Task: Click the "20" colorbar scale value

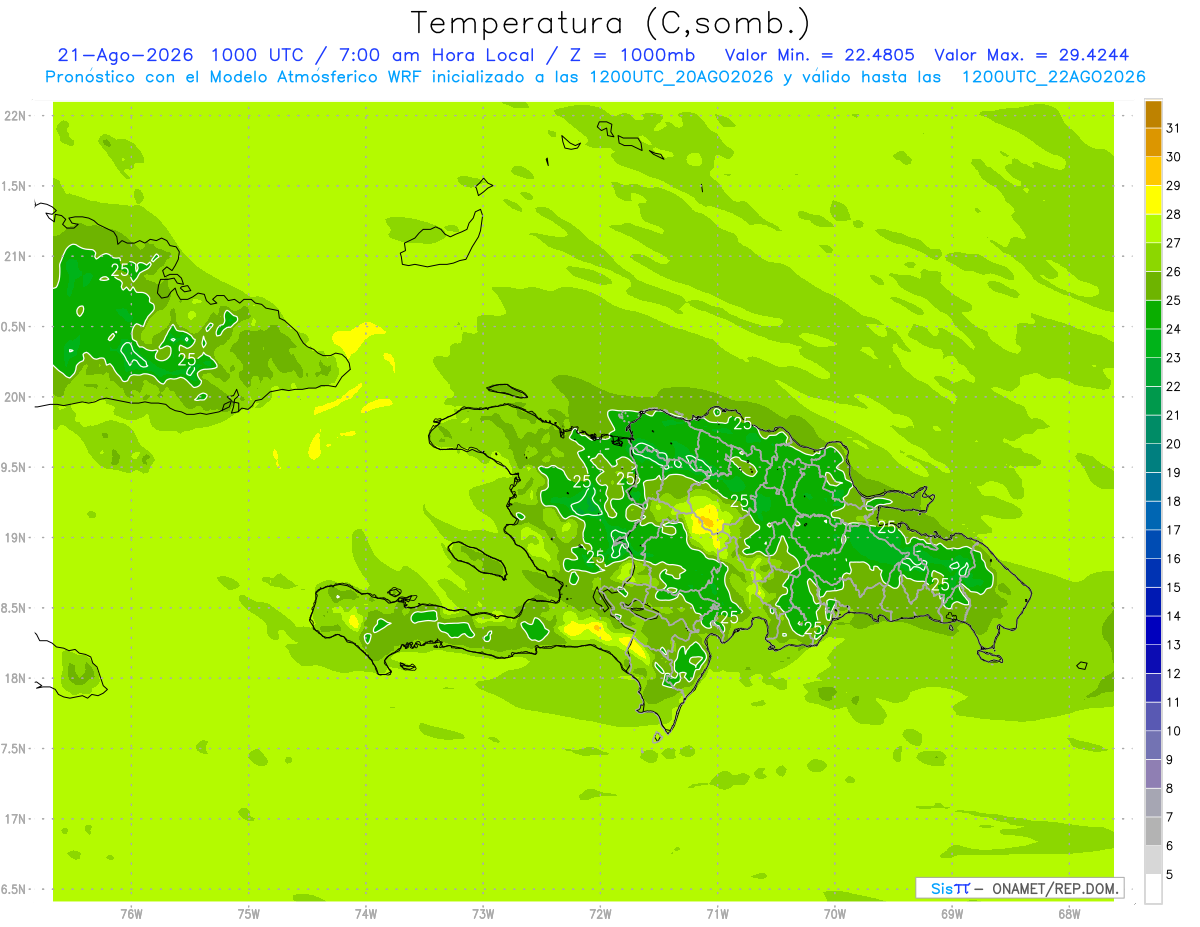Action: click(1174, 444)
